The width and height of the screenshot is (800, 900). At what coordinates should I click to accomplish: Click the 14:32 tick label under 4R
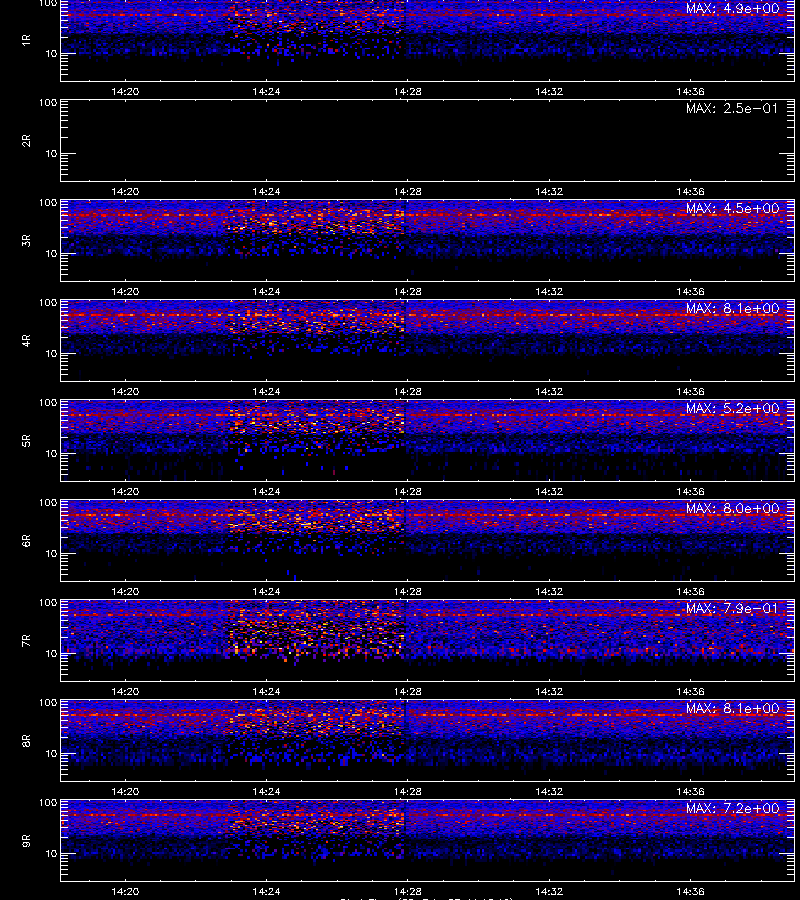[x=549, y=391]
